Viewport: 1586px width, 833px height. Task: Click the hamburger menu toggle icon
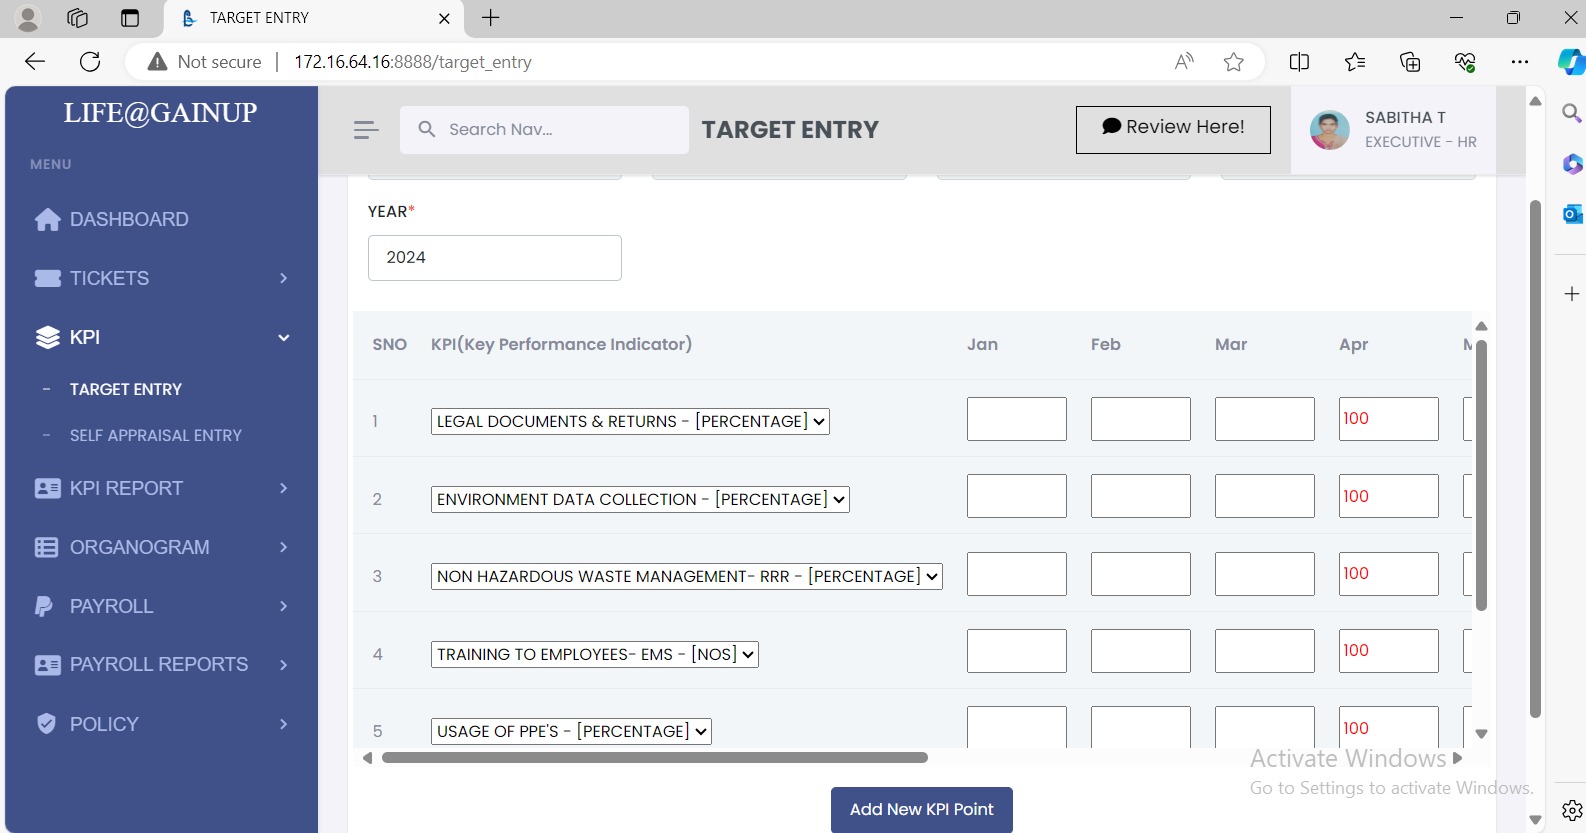pyautogui.click(x=366, y=130)
